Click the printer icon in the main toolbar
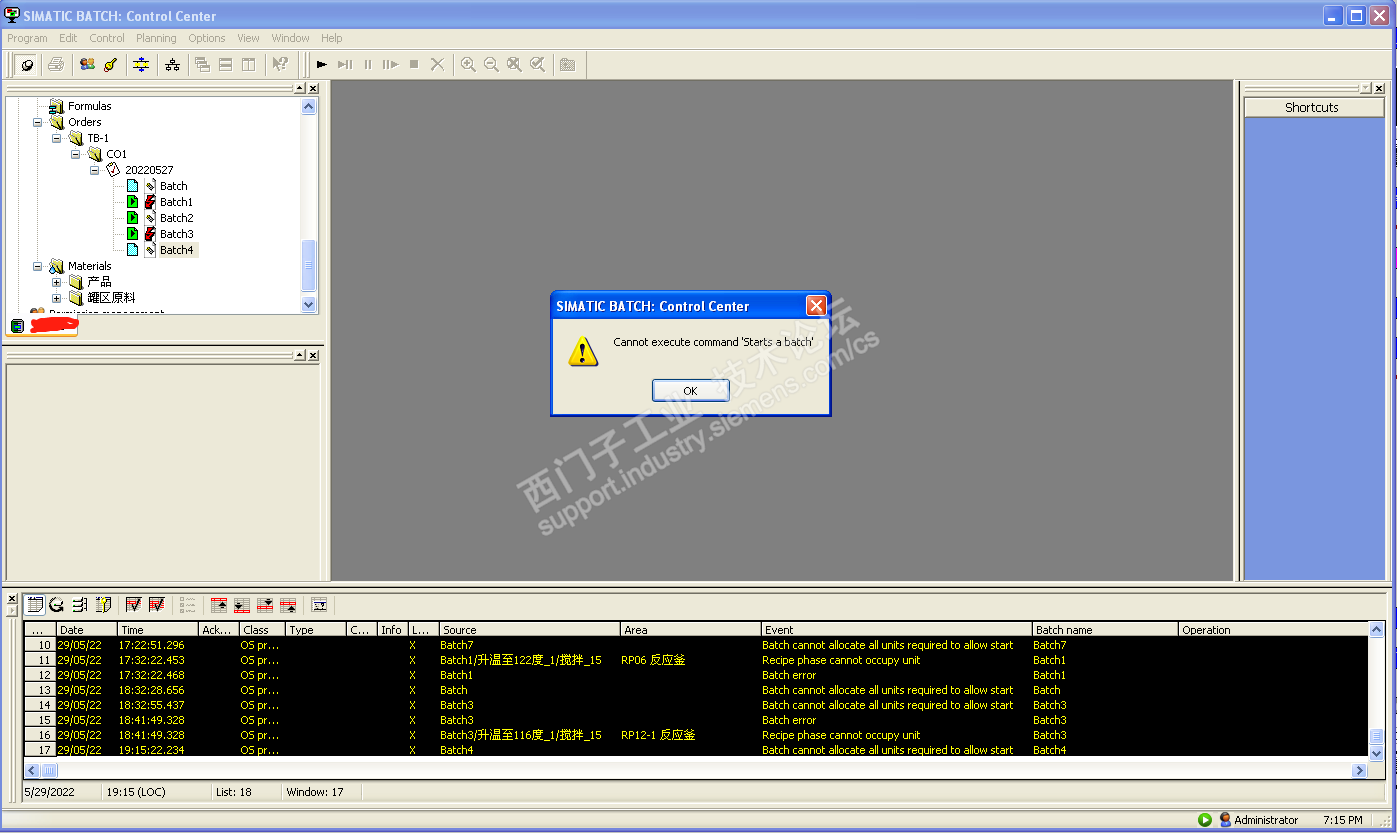 click(x=56, y=64)
